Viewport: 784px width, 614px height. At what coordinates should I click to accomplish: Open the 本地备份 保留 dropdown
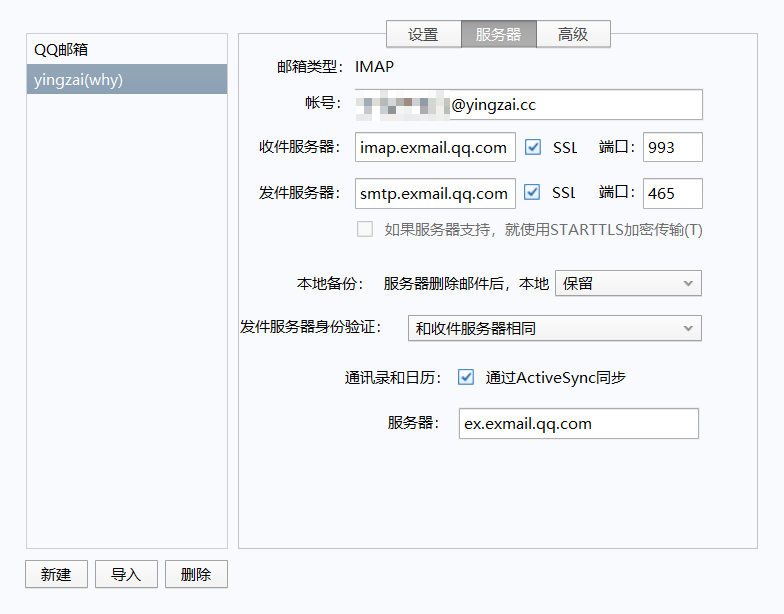click(628, 283)
